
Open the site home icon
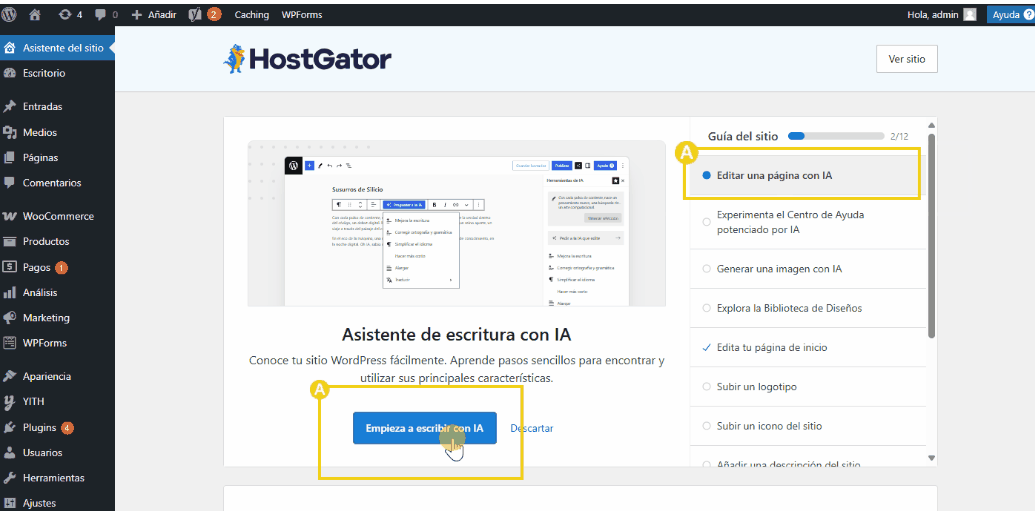point(36,14)
